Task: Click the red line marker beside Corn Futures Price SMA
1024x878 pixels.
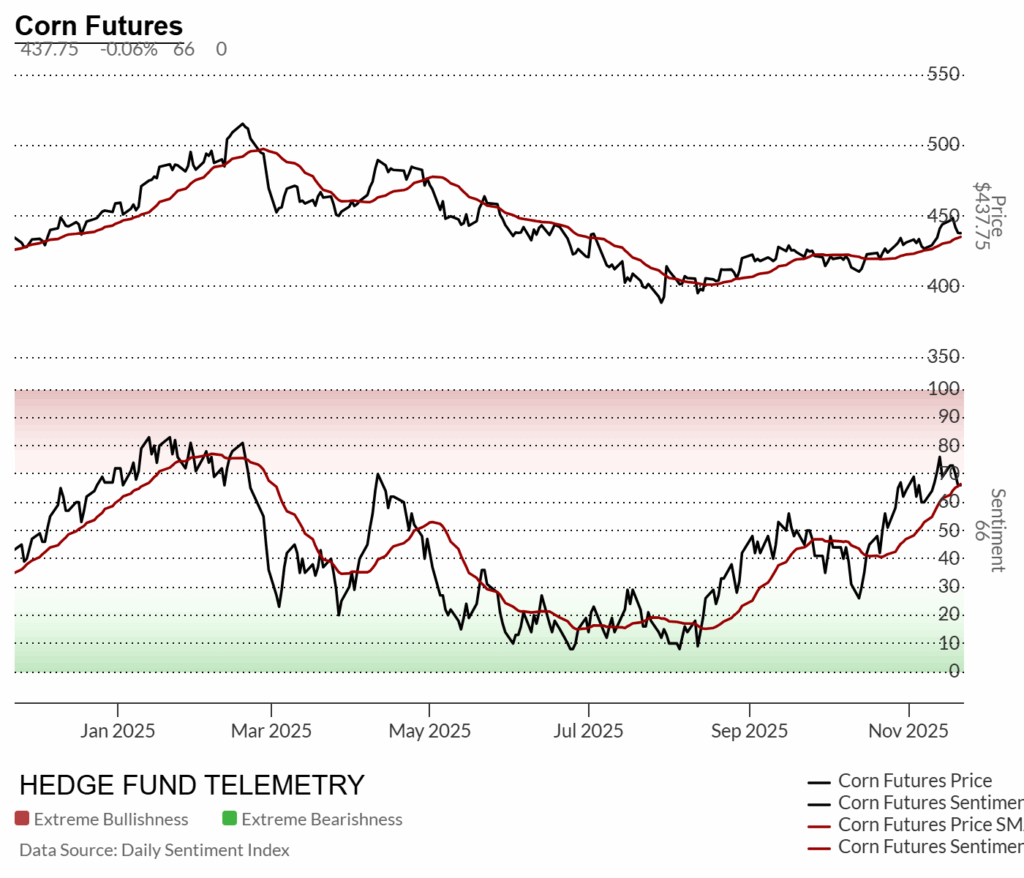Action: click(x=819, y=825)
